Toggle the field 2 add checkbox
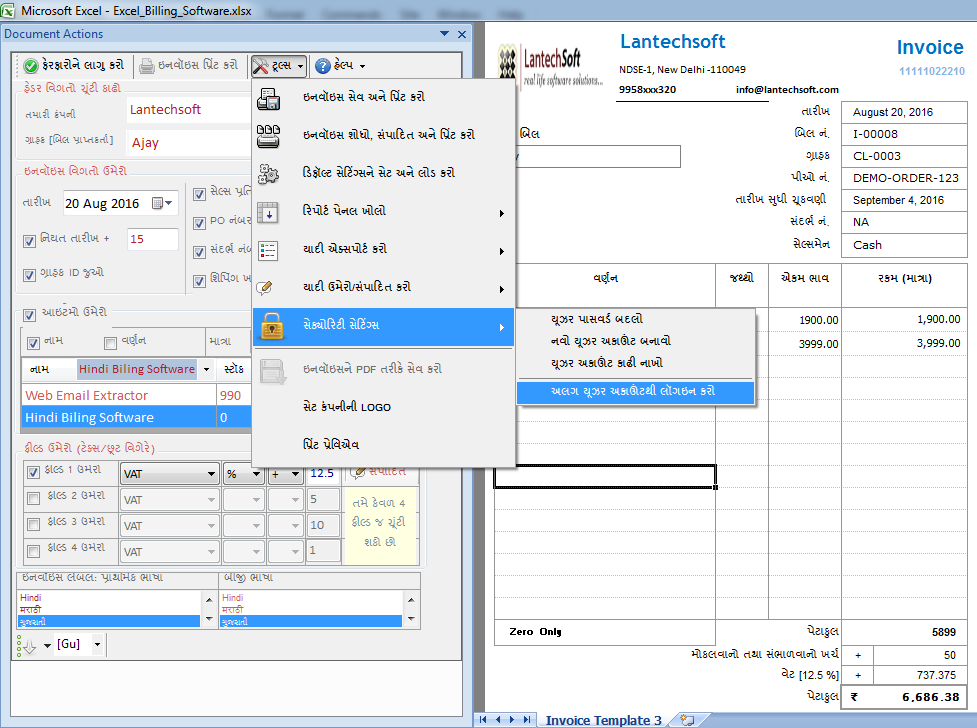The height and width of the screenshot is (728, 977). pos(34,499)
